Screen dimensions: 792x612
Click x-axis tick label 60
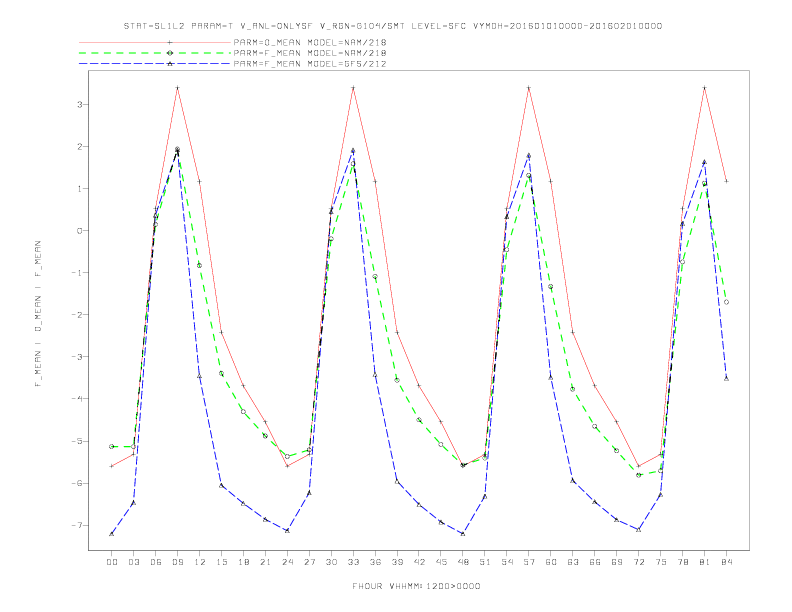(551, 562)
